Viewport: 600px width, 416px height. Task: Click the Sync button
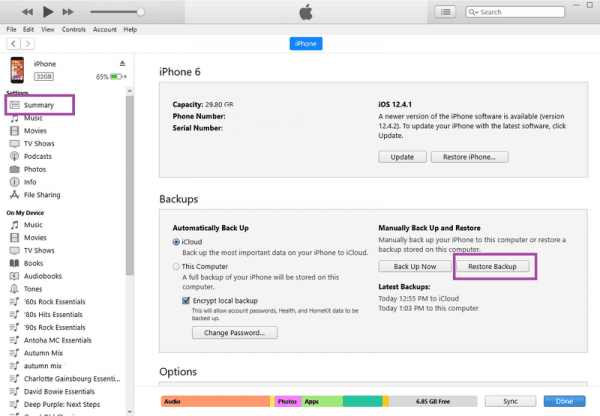click(510, 401)
